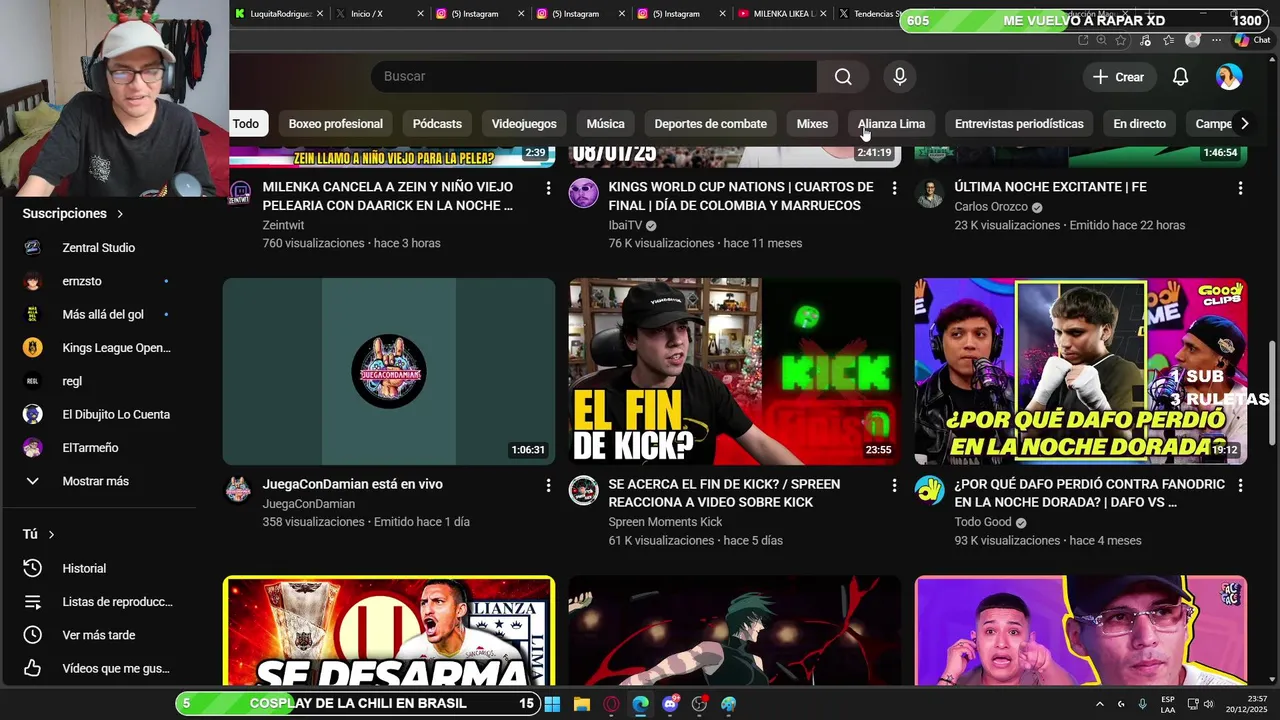Click the Crear button
This screenshot has width=1280, height=720.
click(1119, 77)
